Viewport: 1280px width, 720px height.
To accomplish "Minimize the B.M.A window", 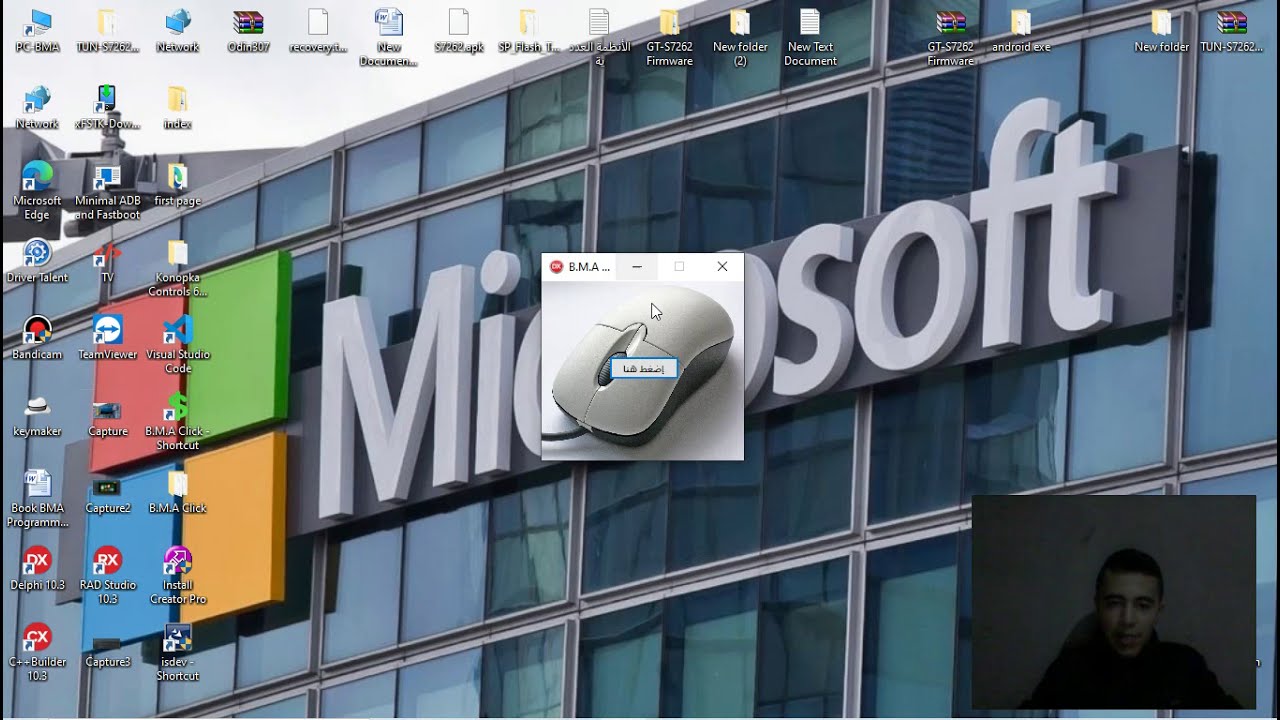I will click(x=637, y=267).
